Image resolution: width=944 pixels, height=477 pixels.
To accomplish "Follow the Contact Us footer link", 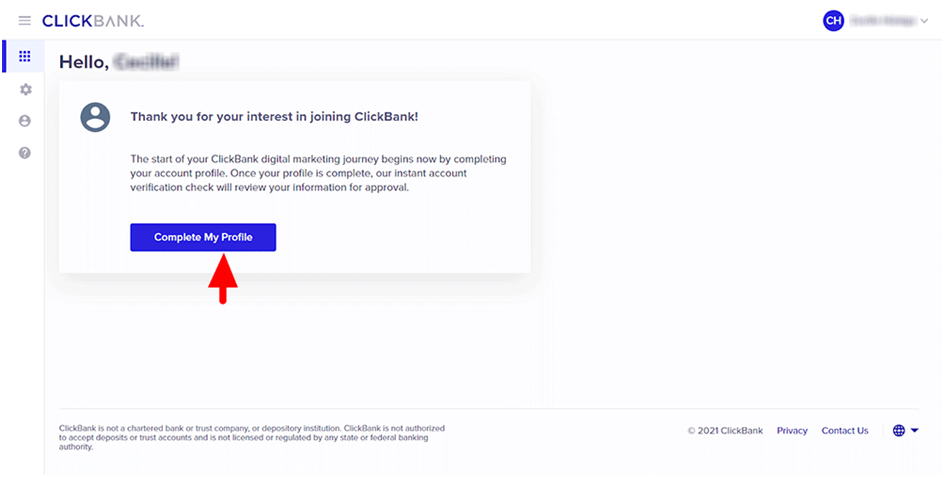I will click(x=845, y=431).
